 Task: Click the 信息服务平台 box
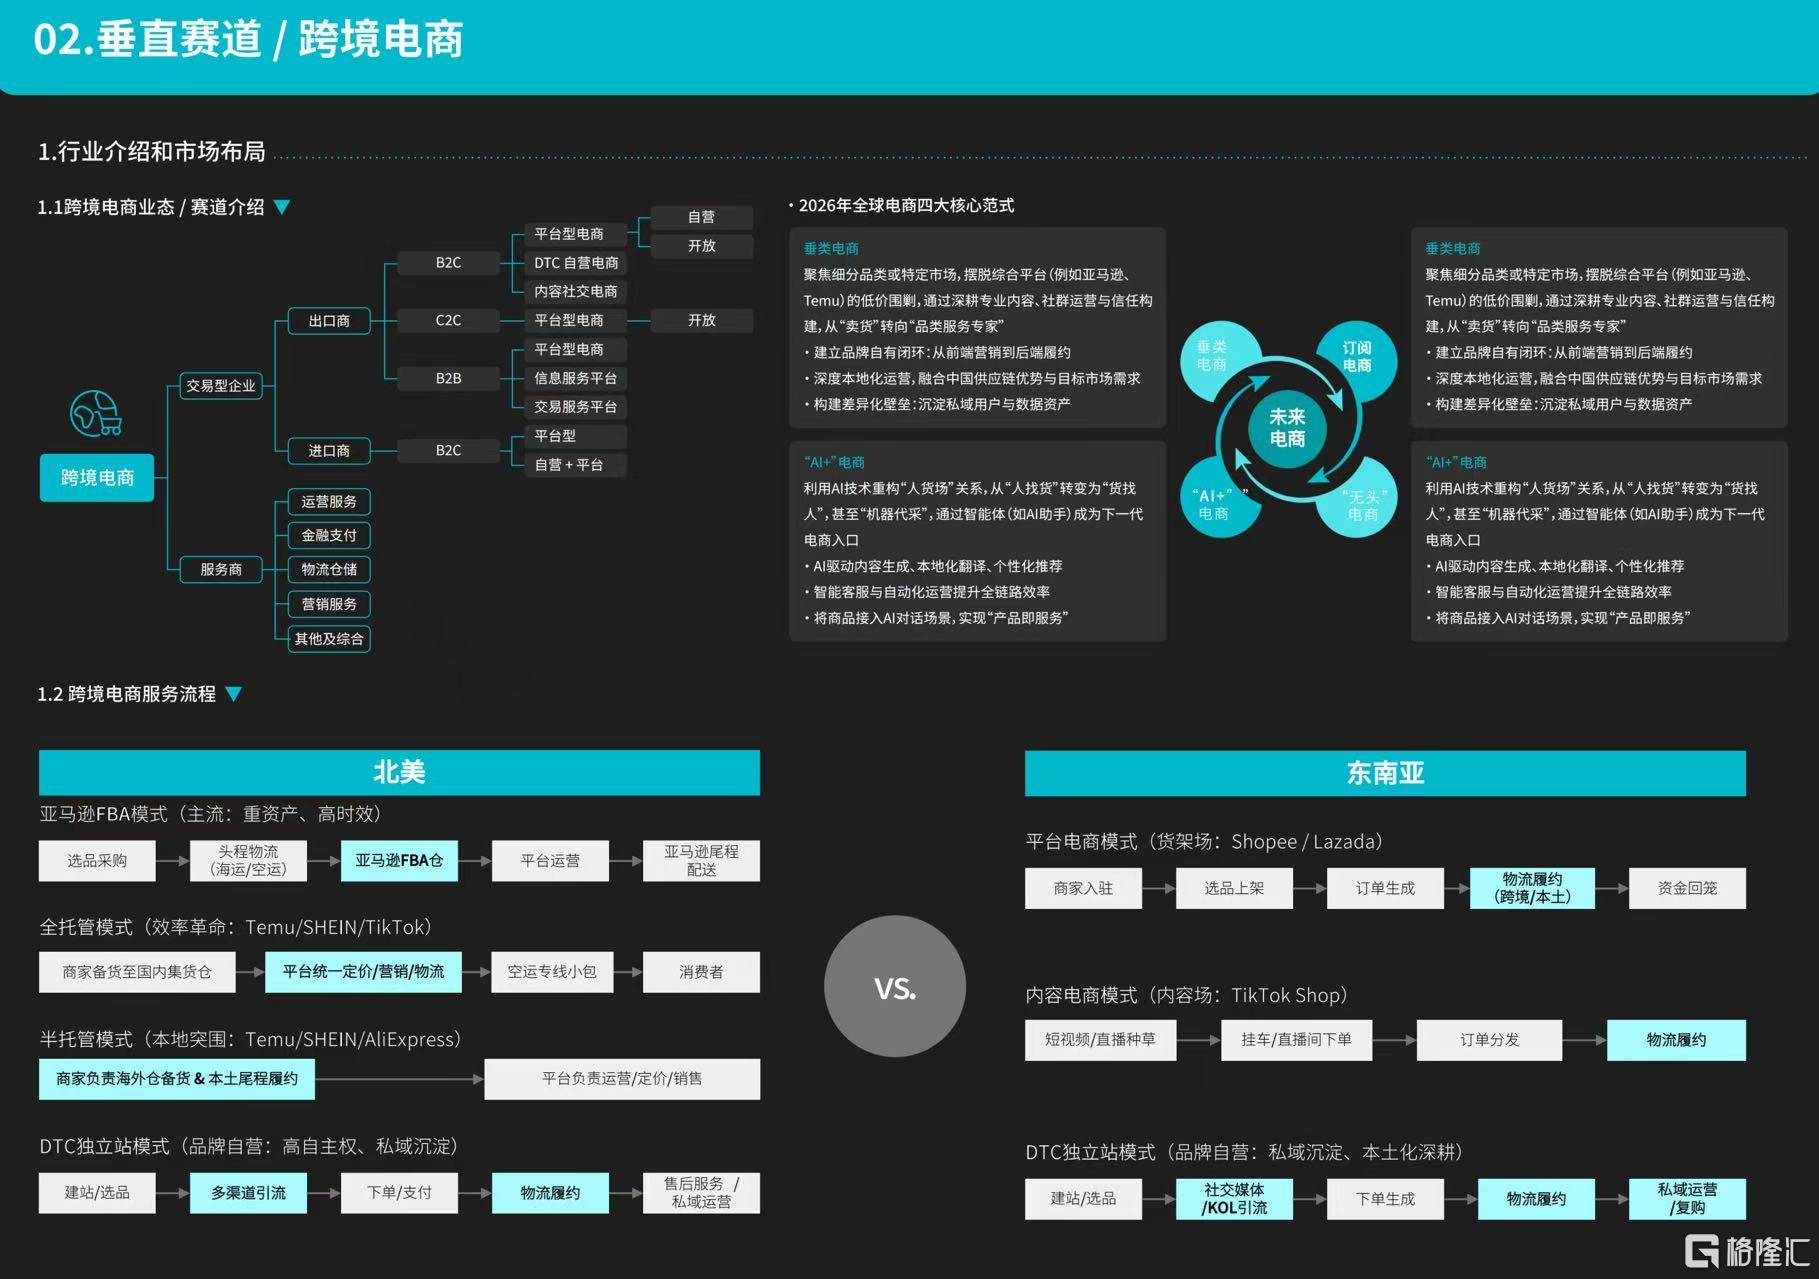click(x=576, y=378)
